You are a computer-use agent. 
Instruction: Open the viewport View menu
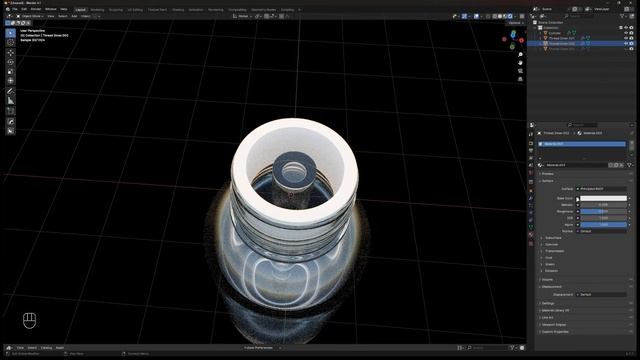[51, 16]
